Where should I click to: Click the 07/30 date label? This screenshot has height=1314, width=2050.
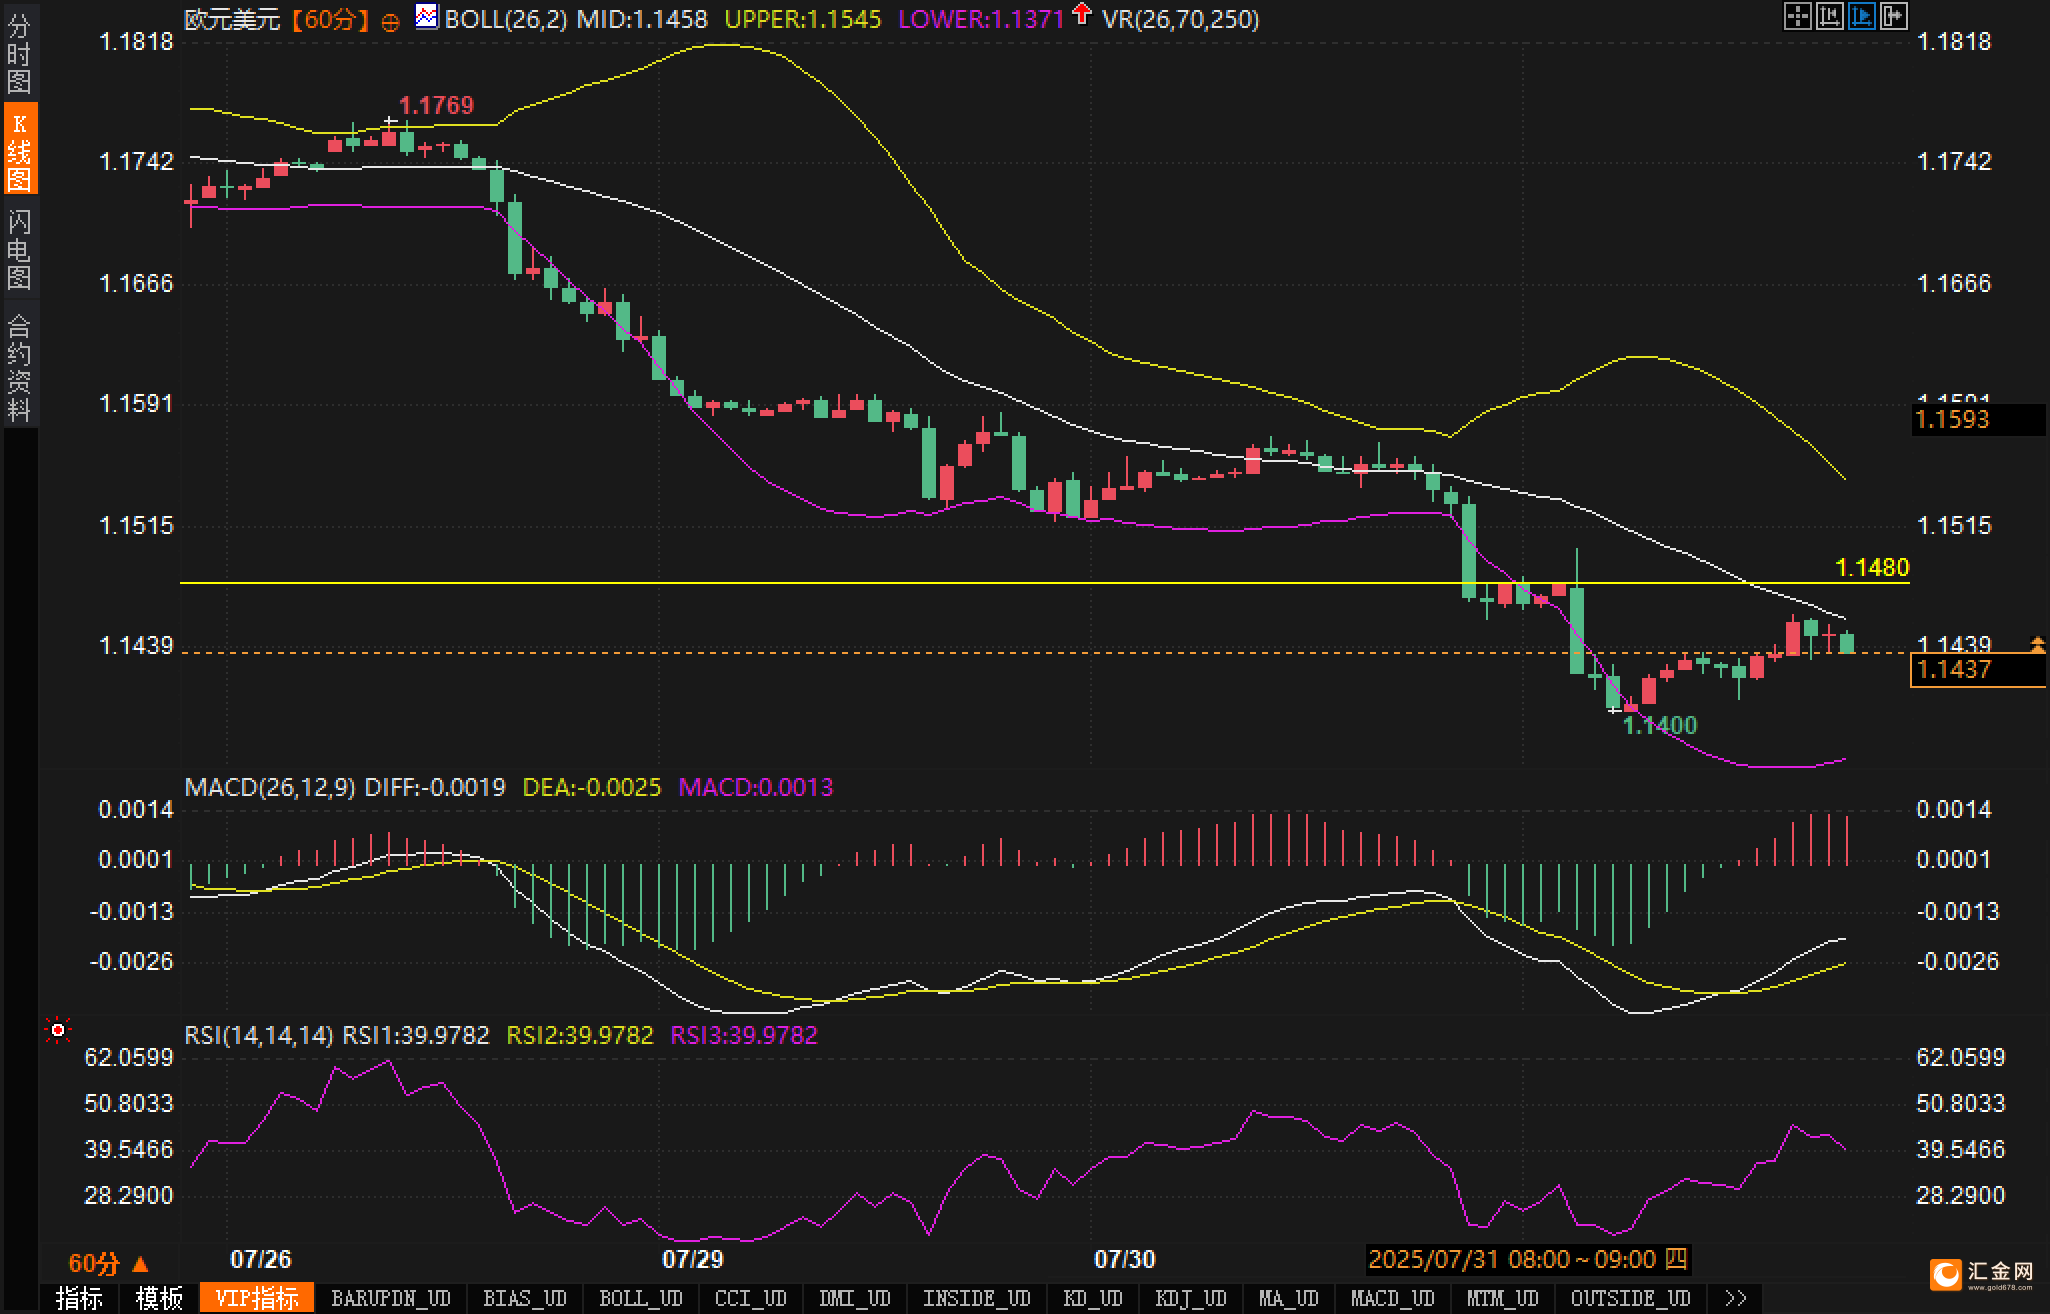click(1125, 1259)
